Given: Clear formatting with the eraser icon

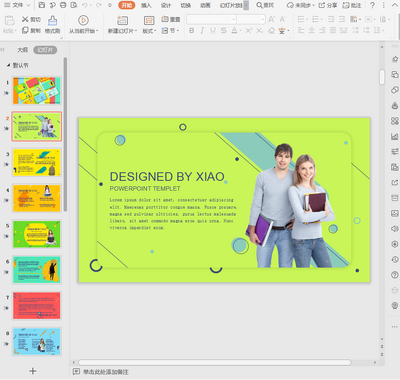Looking at the screenshot, I should [x=272, y=31].
